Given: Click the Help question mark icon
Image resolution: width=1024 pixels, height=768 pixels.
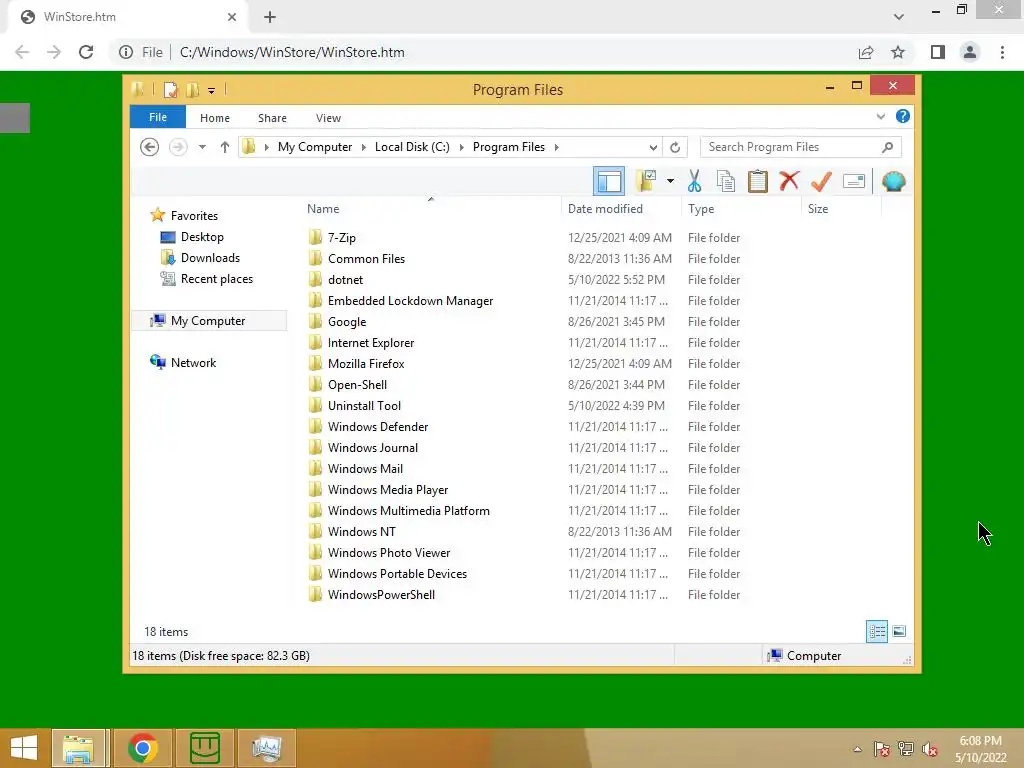Looking at the screenshot, I should tap(903, 116).
